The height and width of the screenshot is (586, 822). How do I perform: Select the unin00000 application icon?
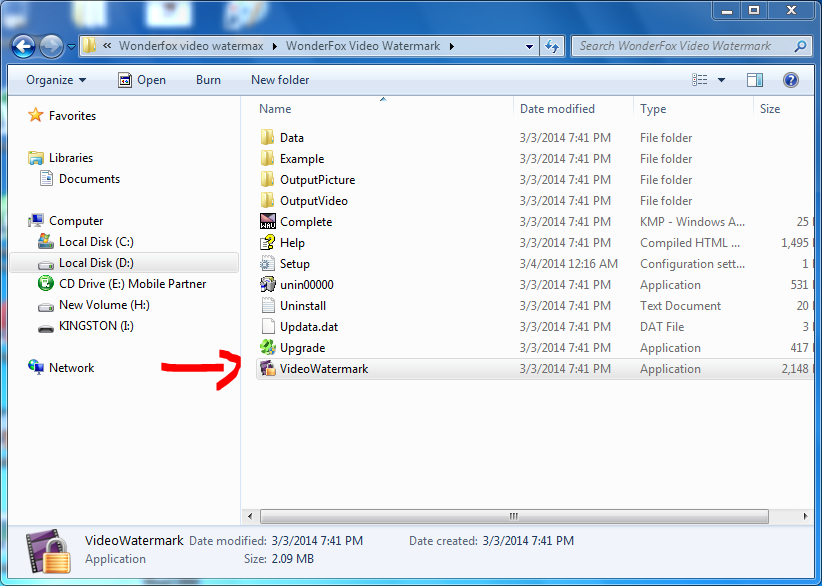(267, 284)
